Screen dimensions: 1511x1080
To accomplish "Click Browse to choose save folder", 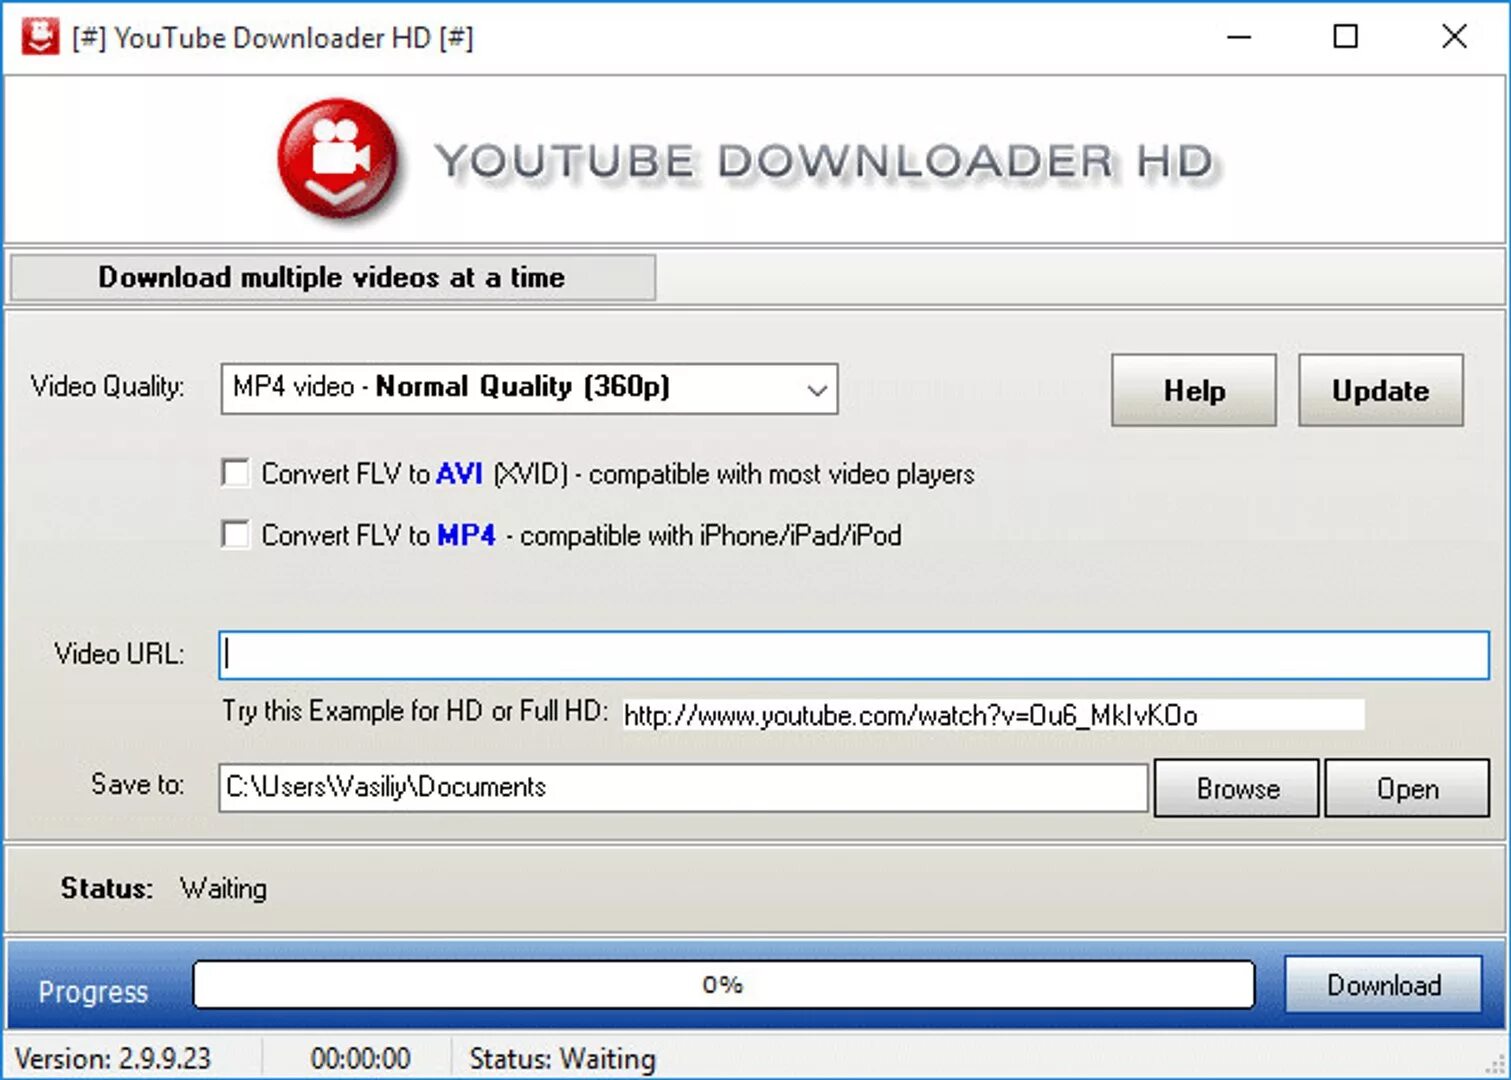I will [1237, 788].
